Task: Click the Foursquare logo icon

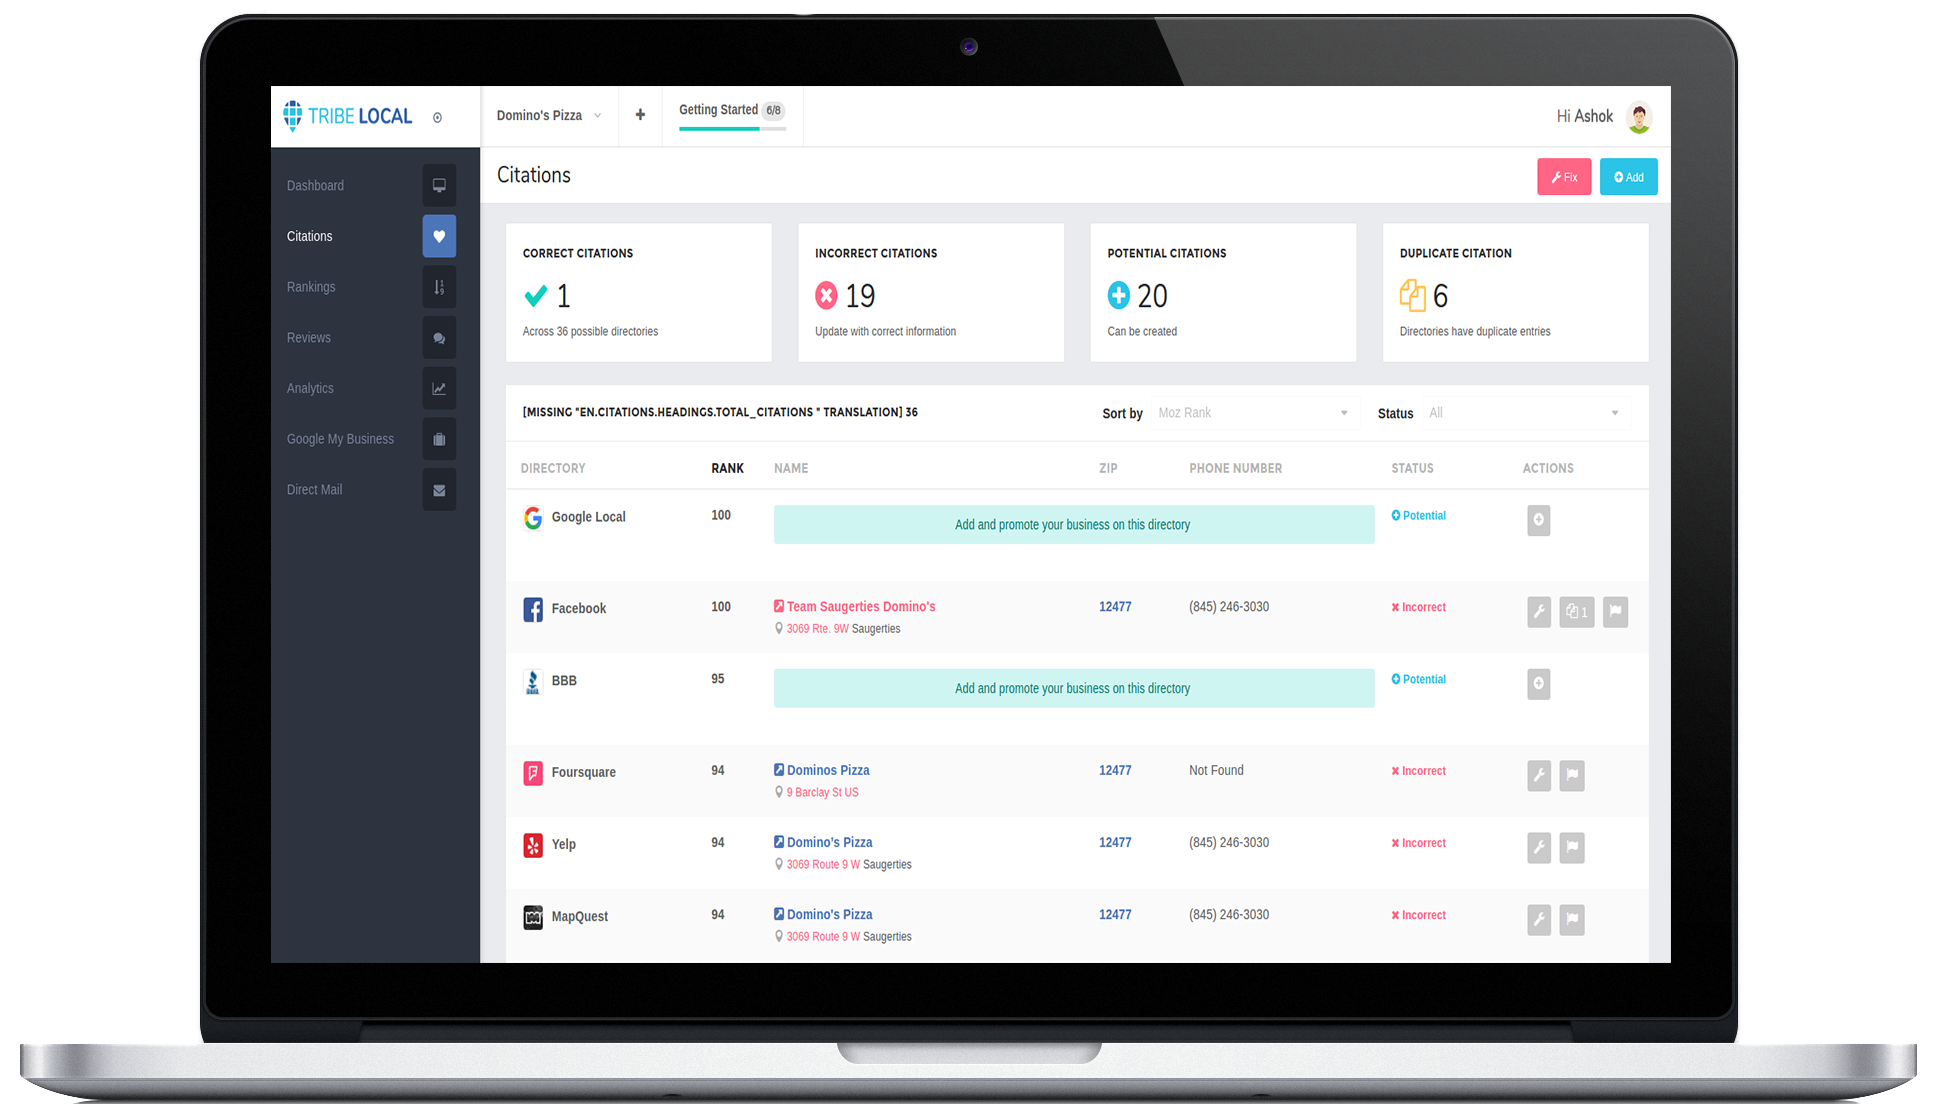Action: 533,773
